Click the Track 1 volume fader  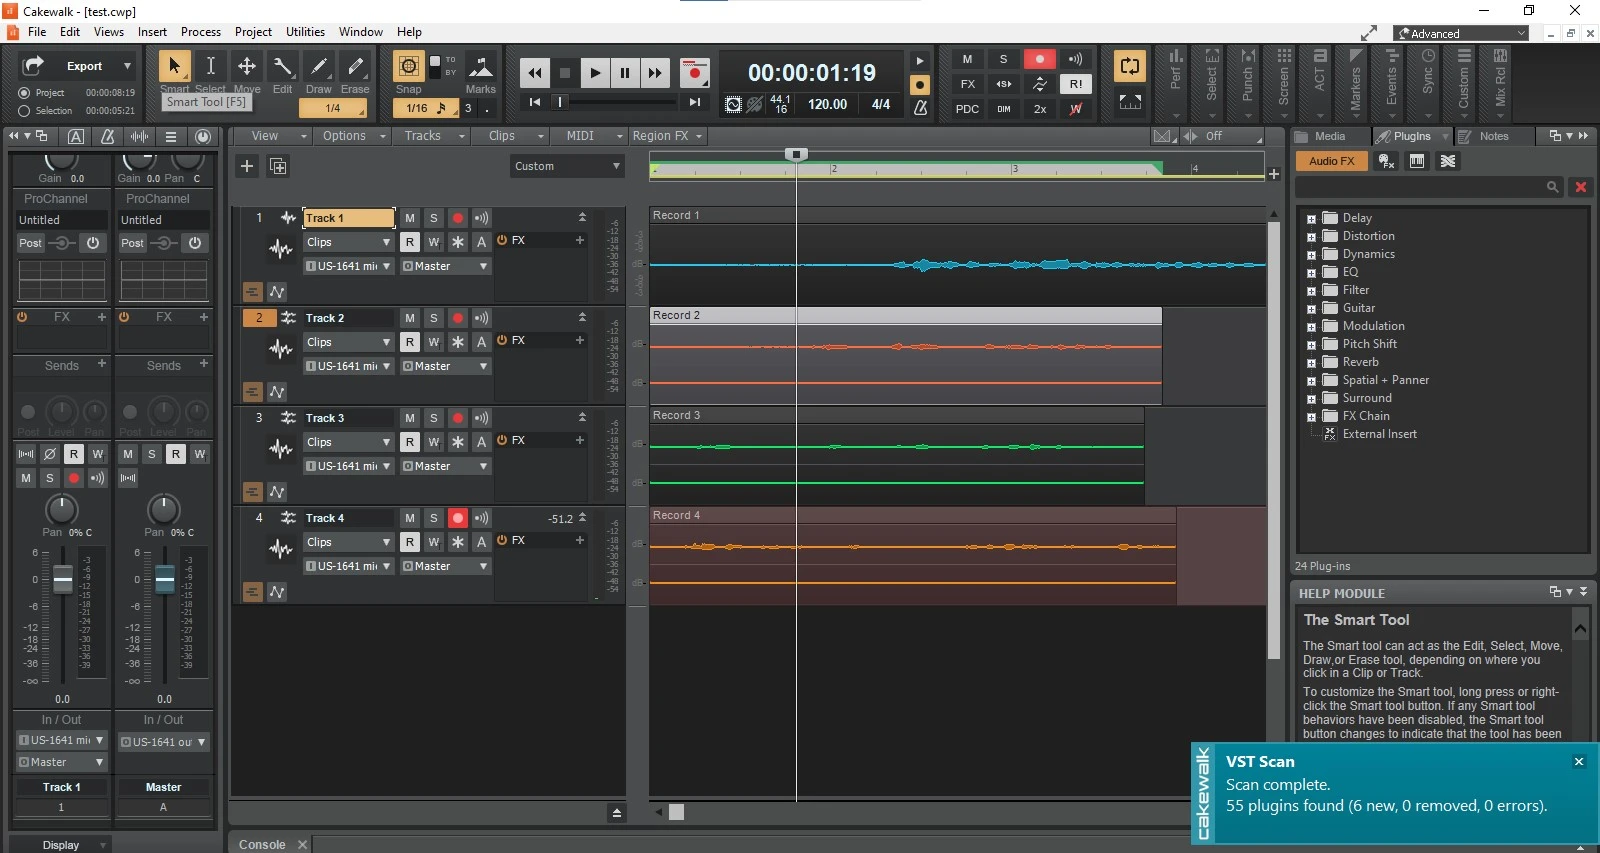pyautogui.click(x=62, y=579)
